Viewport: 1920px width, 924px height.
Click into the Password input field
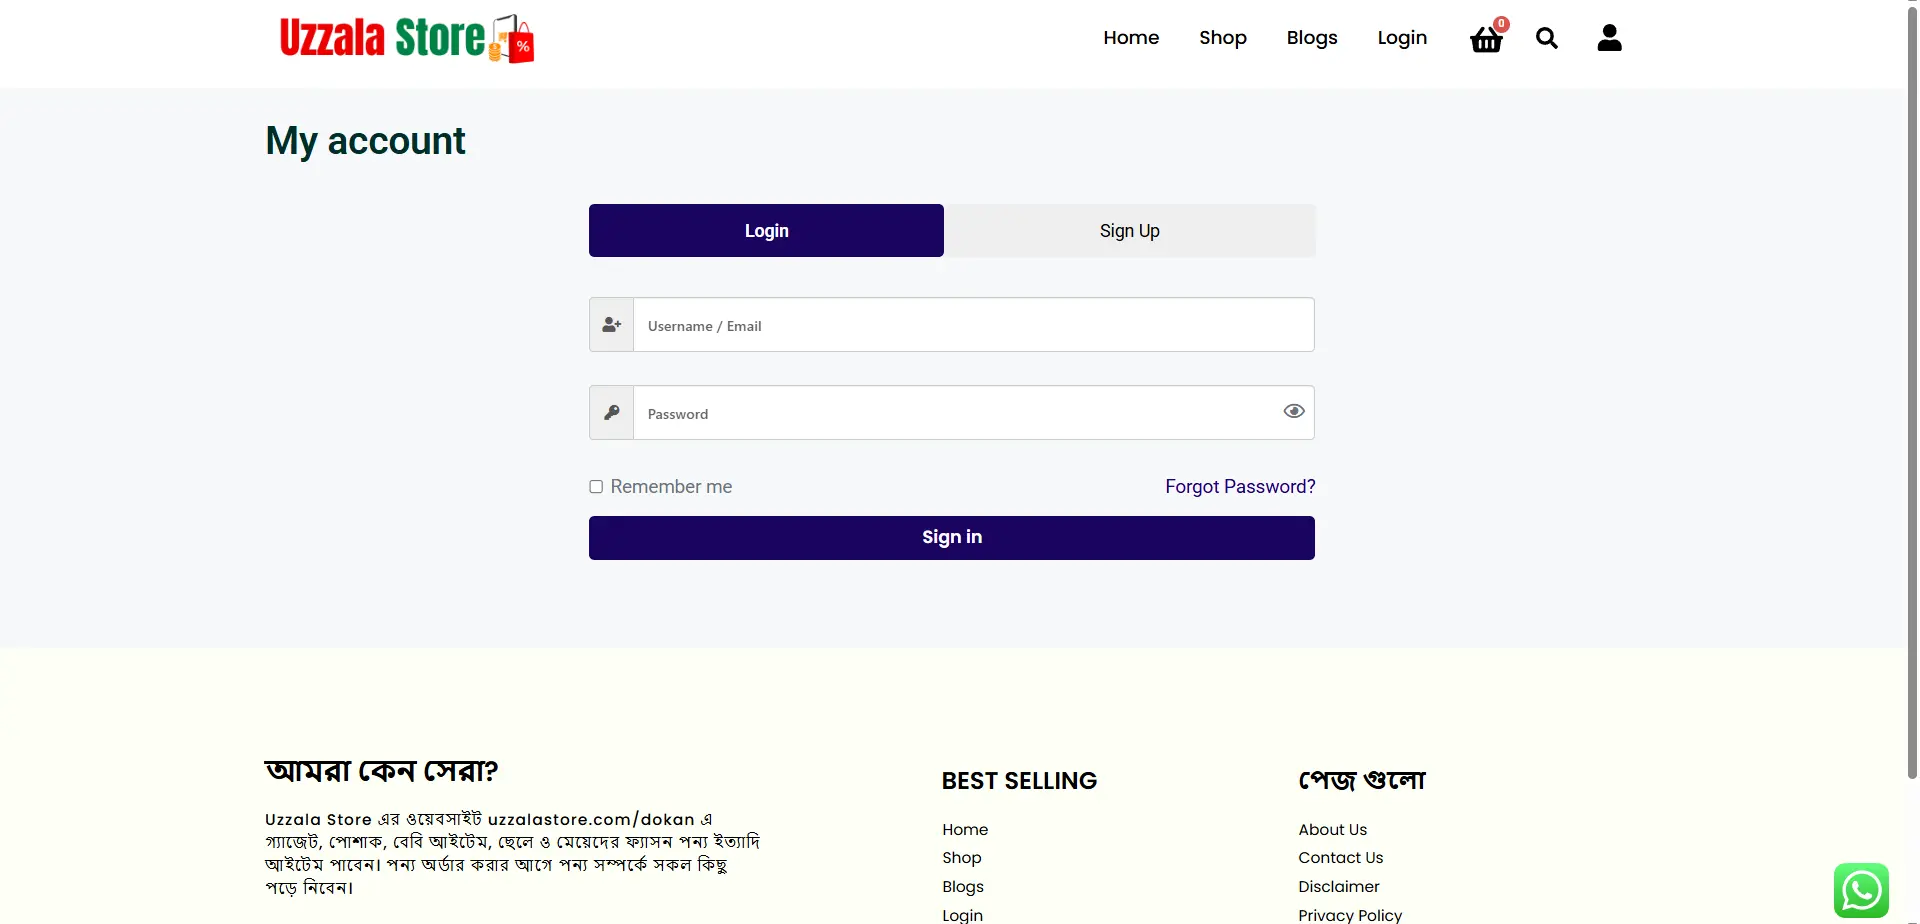point(955,413)
